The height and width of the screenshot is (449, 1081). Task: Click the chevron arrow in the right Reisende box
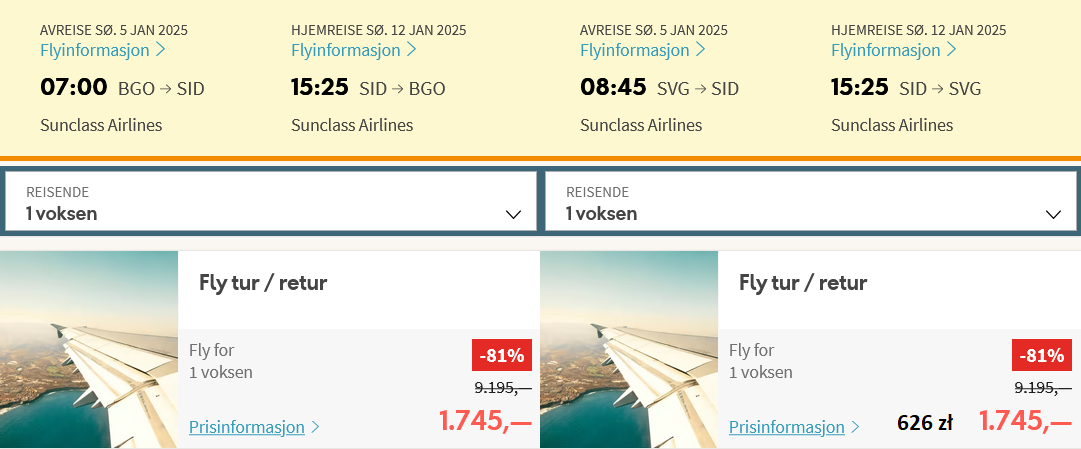(1053, 214)
